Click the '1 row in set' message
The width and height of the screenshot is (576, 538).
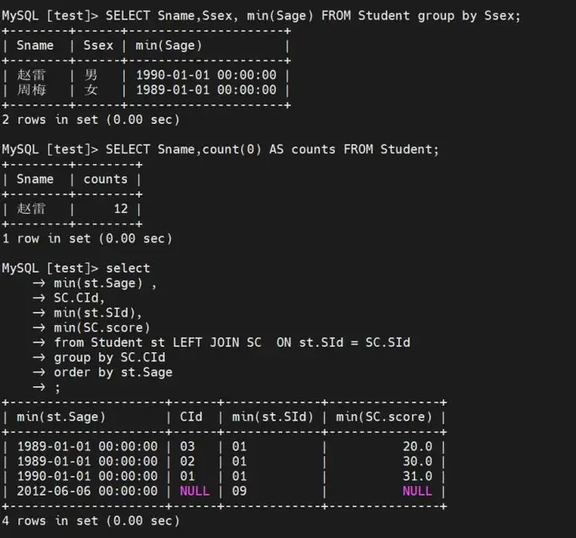[x=87, y=239]
